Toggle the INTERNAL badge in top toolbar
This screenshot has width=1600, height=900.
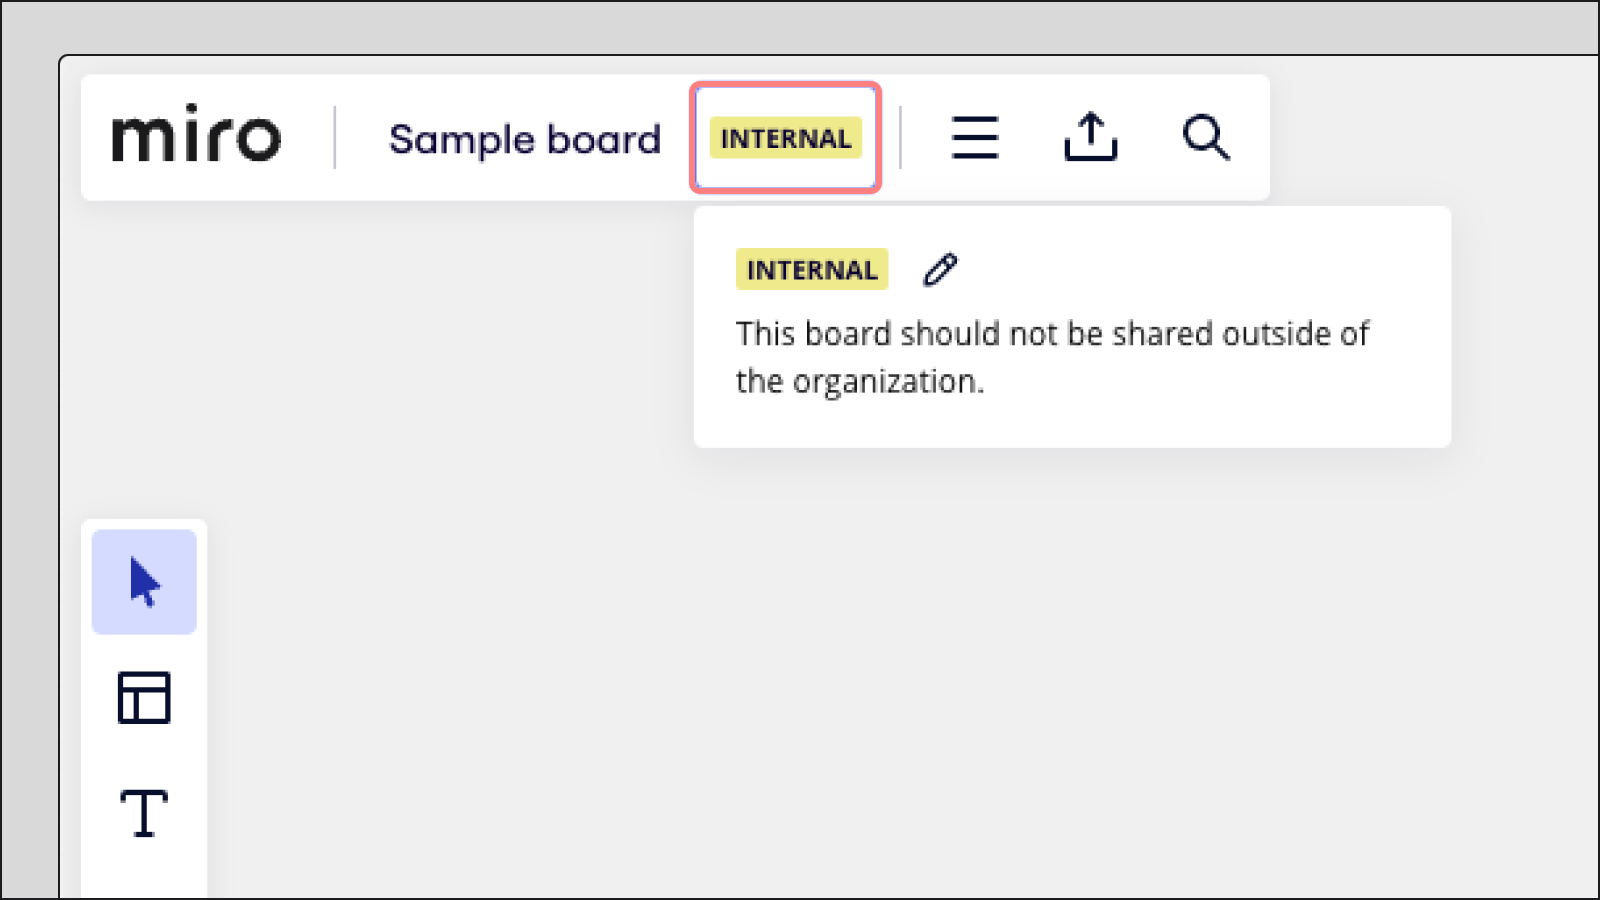click(785, 138)
